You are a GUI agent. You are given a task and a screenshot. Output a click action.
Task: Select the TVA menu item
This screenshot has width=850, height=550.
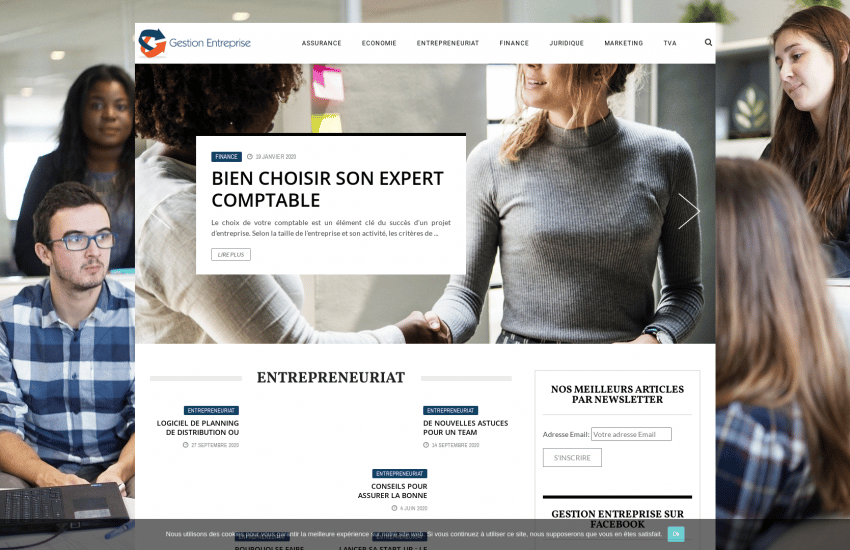click(x=670, y=43)
